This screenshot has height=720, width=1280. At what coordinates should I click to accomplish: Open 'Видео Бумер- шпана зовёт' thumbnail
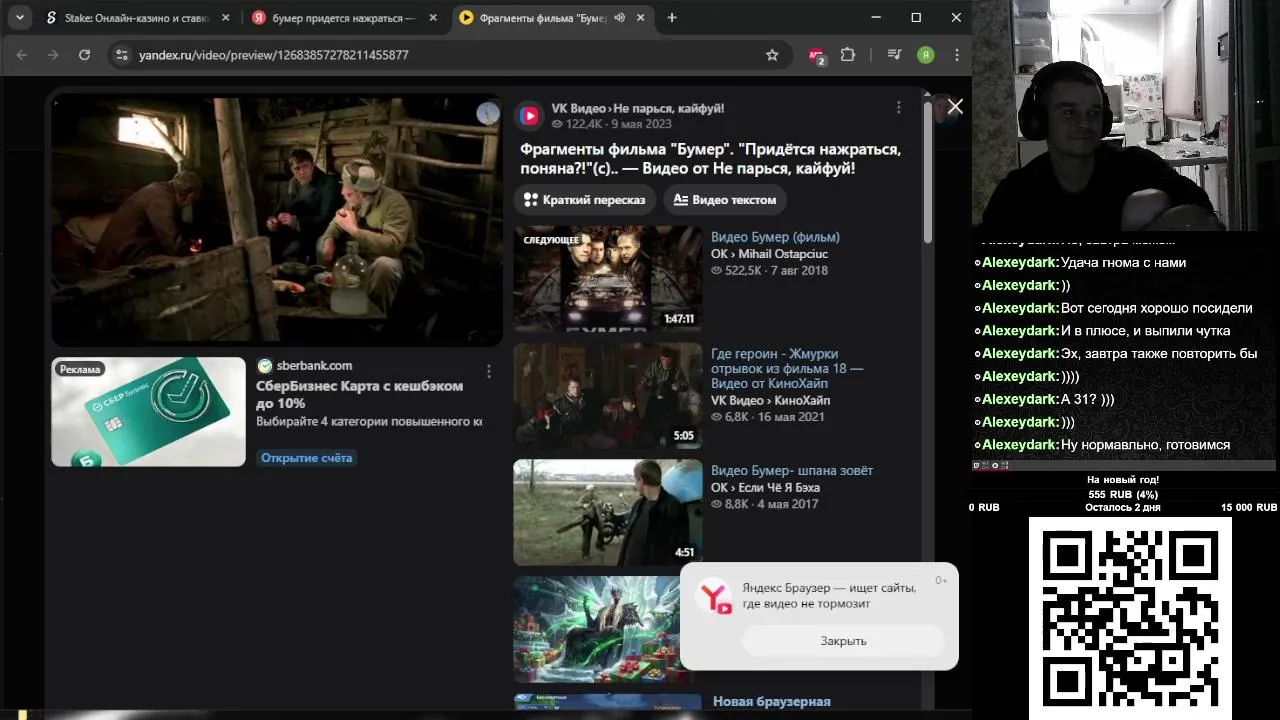608,513
